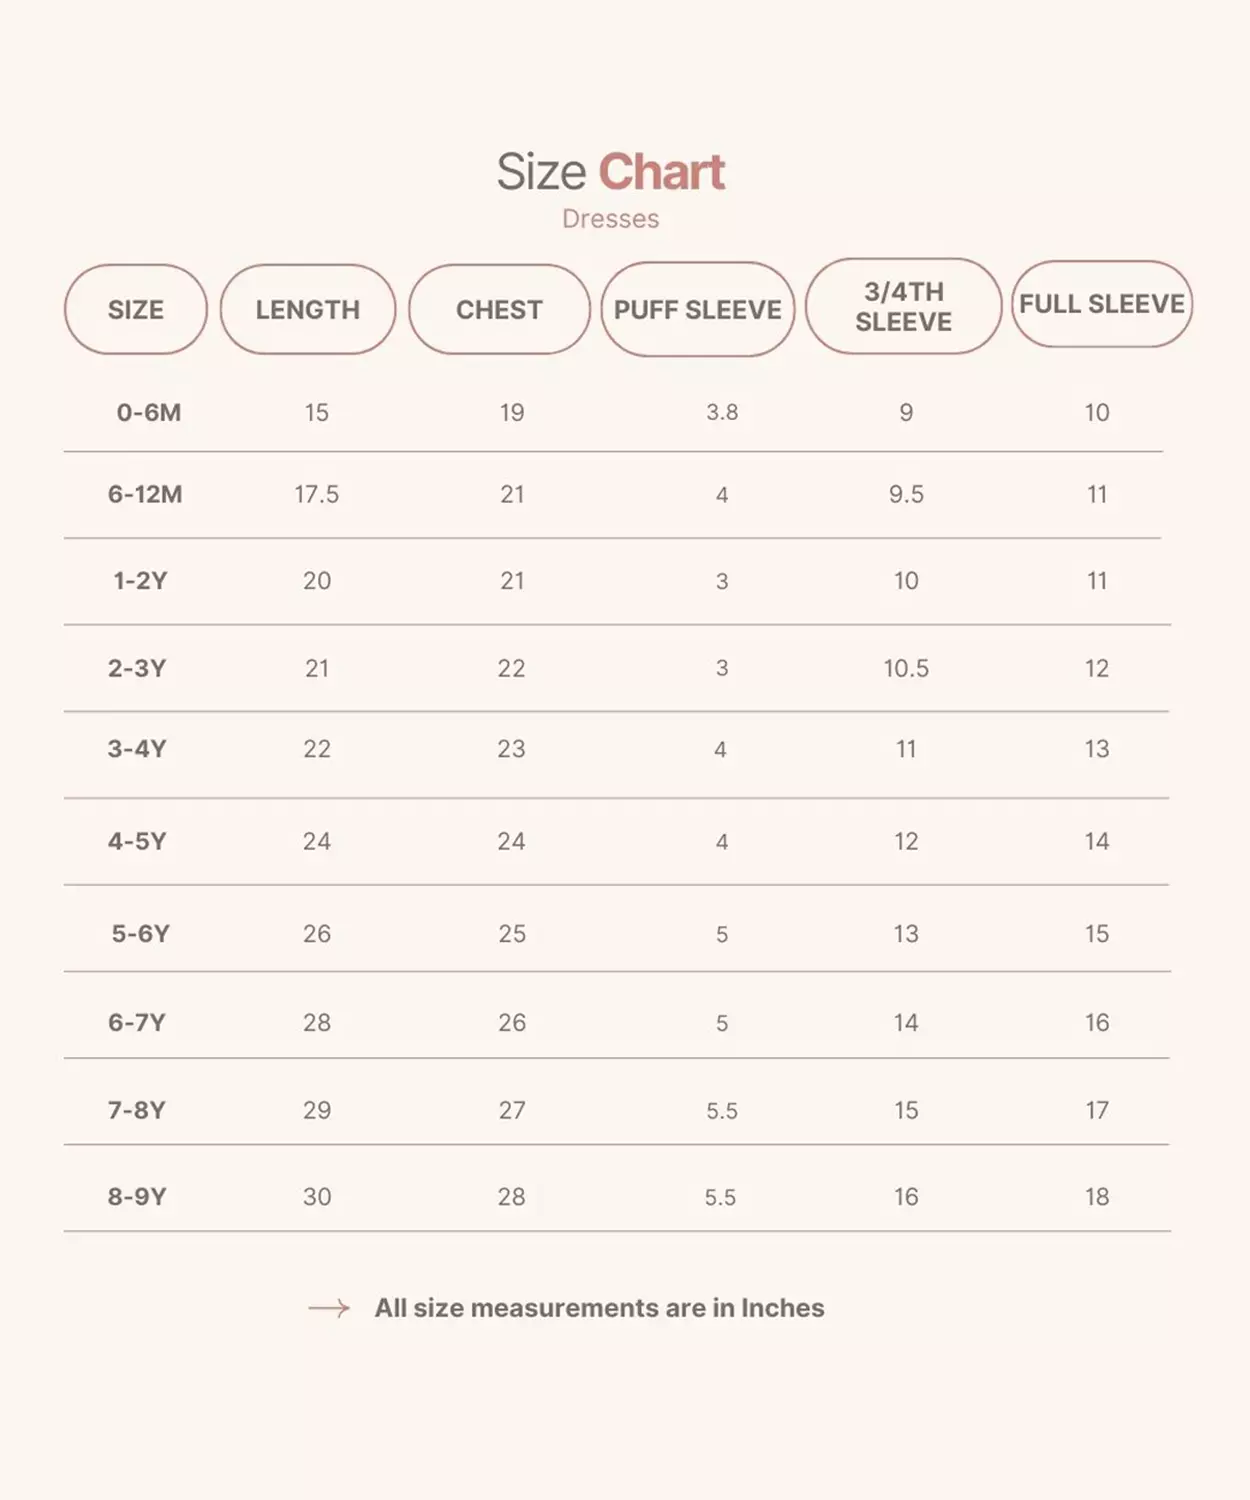This screenshot has height=1500, width=1250.
Task: Click the Dresses subtitle text
Action: click(610, 219)
